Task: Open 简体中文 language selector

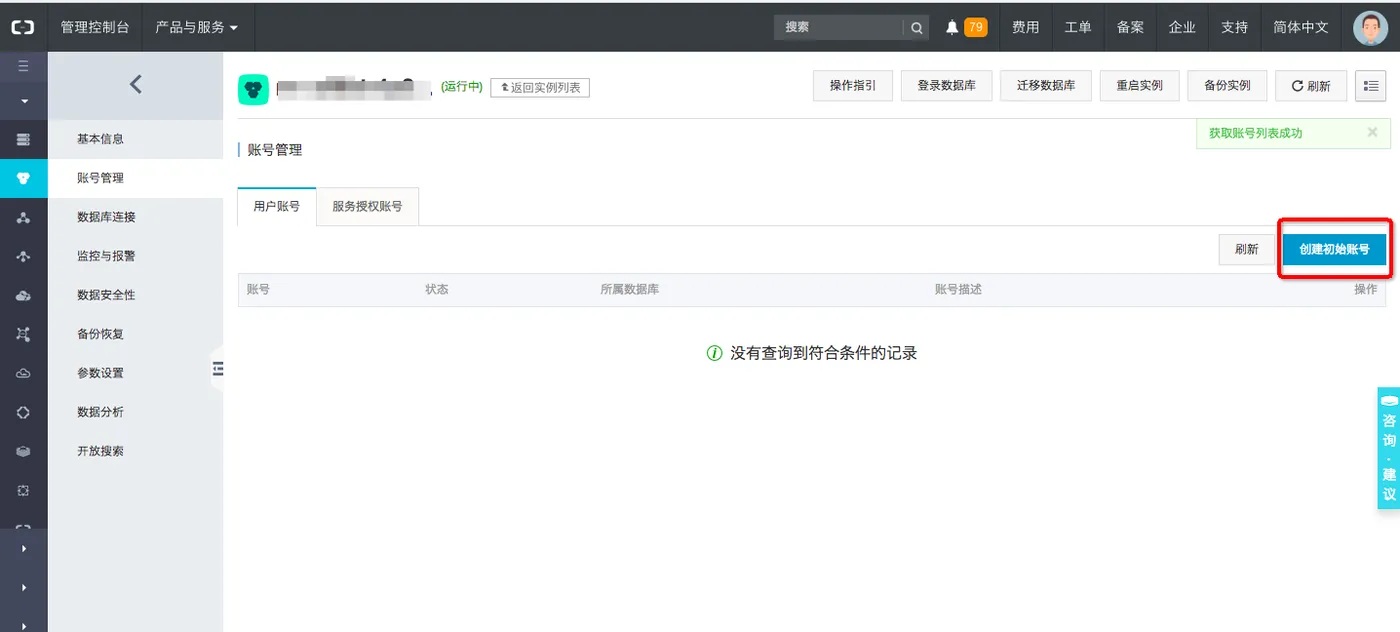Action: pos(1301,27)
